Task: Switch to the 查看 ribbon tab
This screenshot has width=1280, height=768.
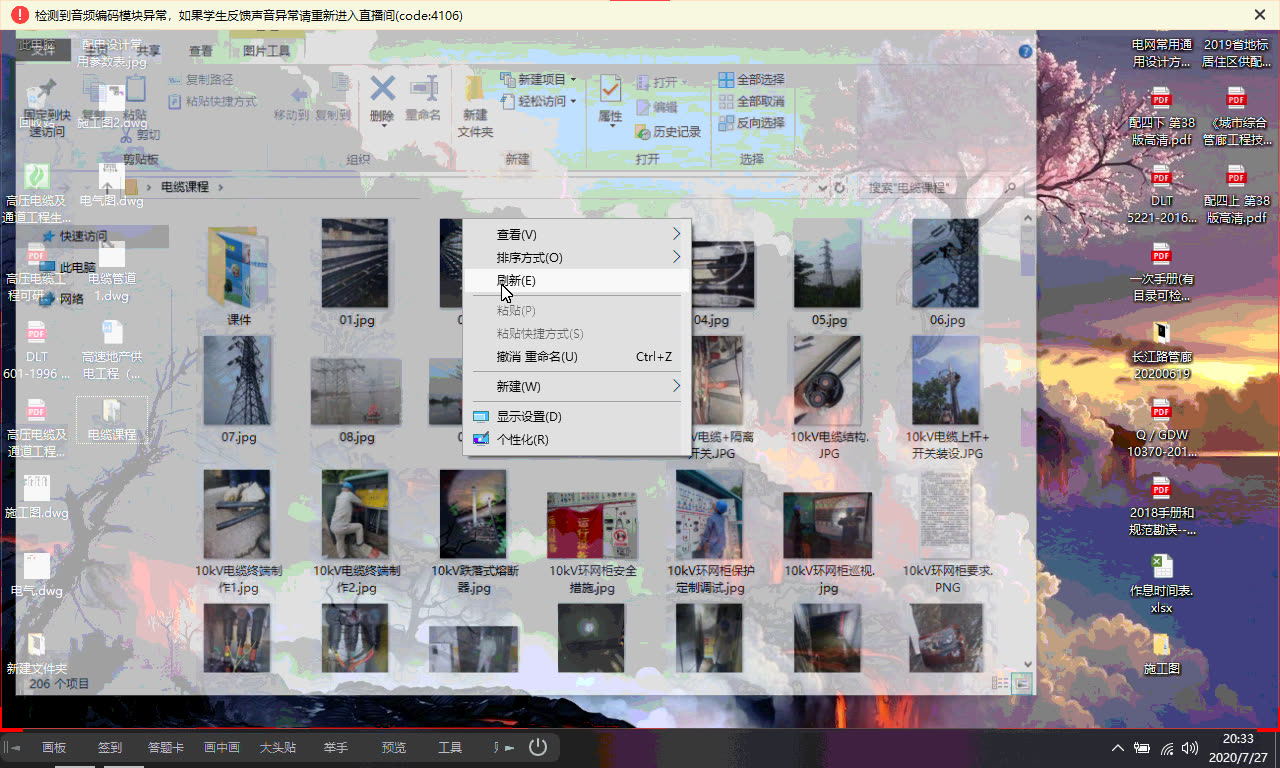Action: pyautogui.click(x=201, y=51)
